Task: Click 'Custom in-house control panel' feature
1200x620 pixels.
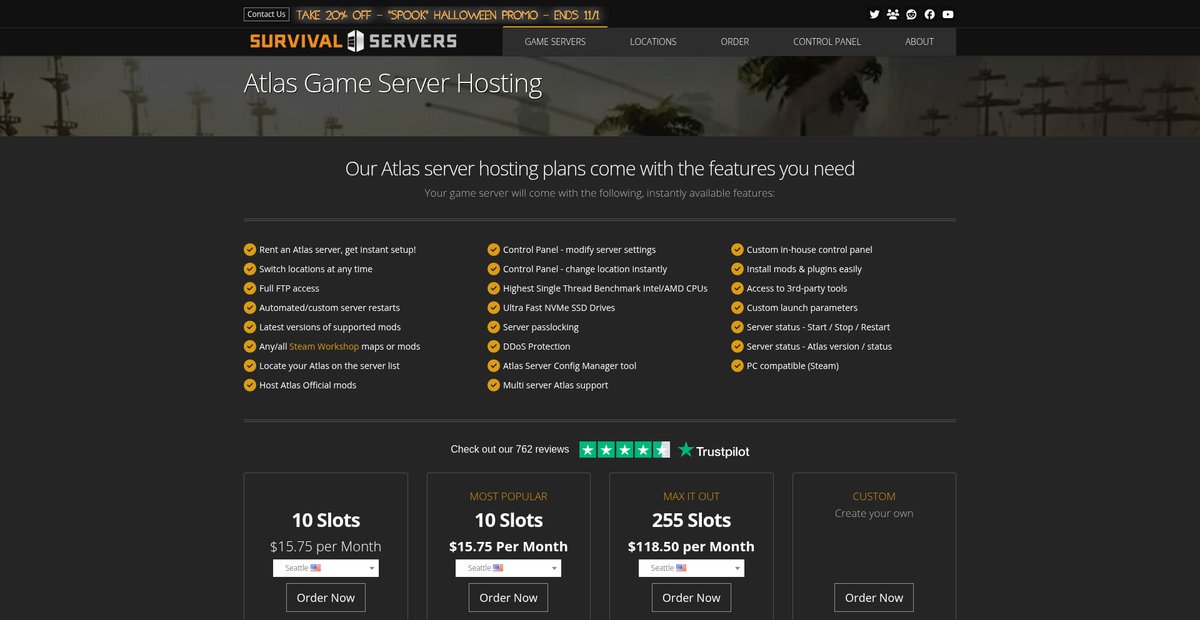Action: tap(810, 250)
